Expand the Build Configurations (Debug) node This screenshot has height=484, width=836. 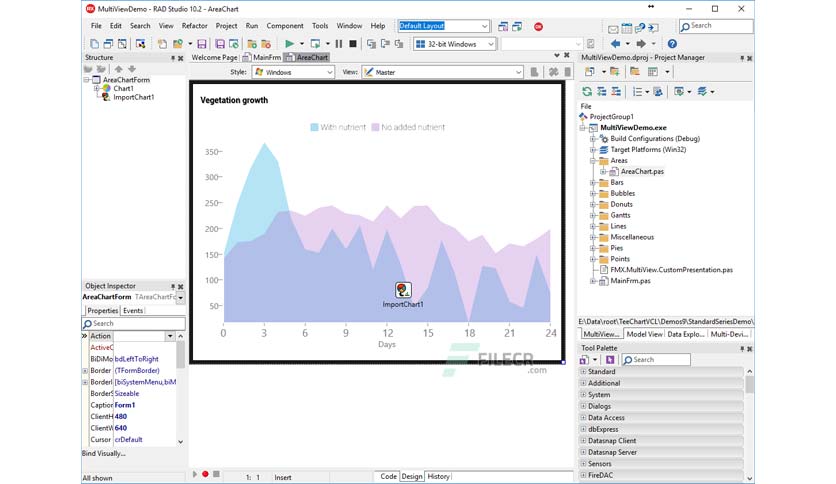(x=592, y=139)
